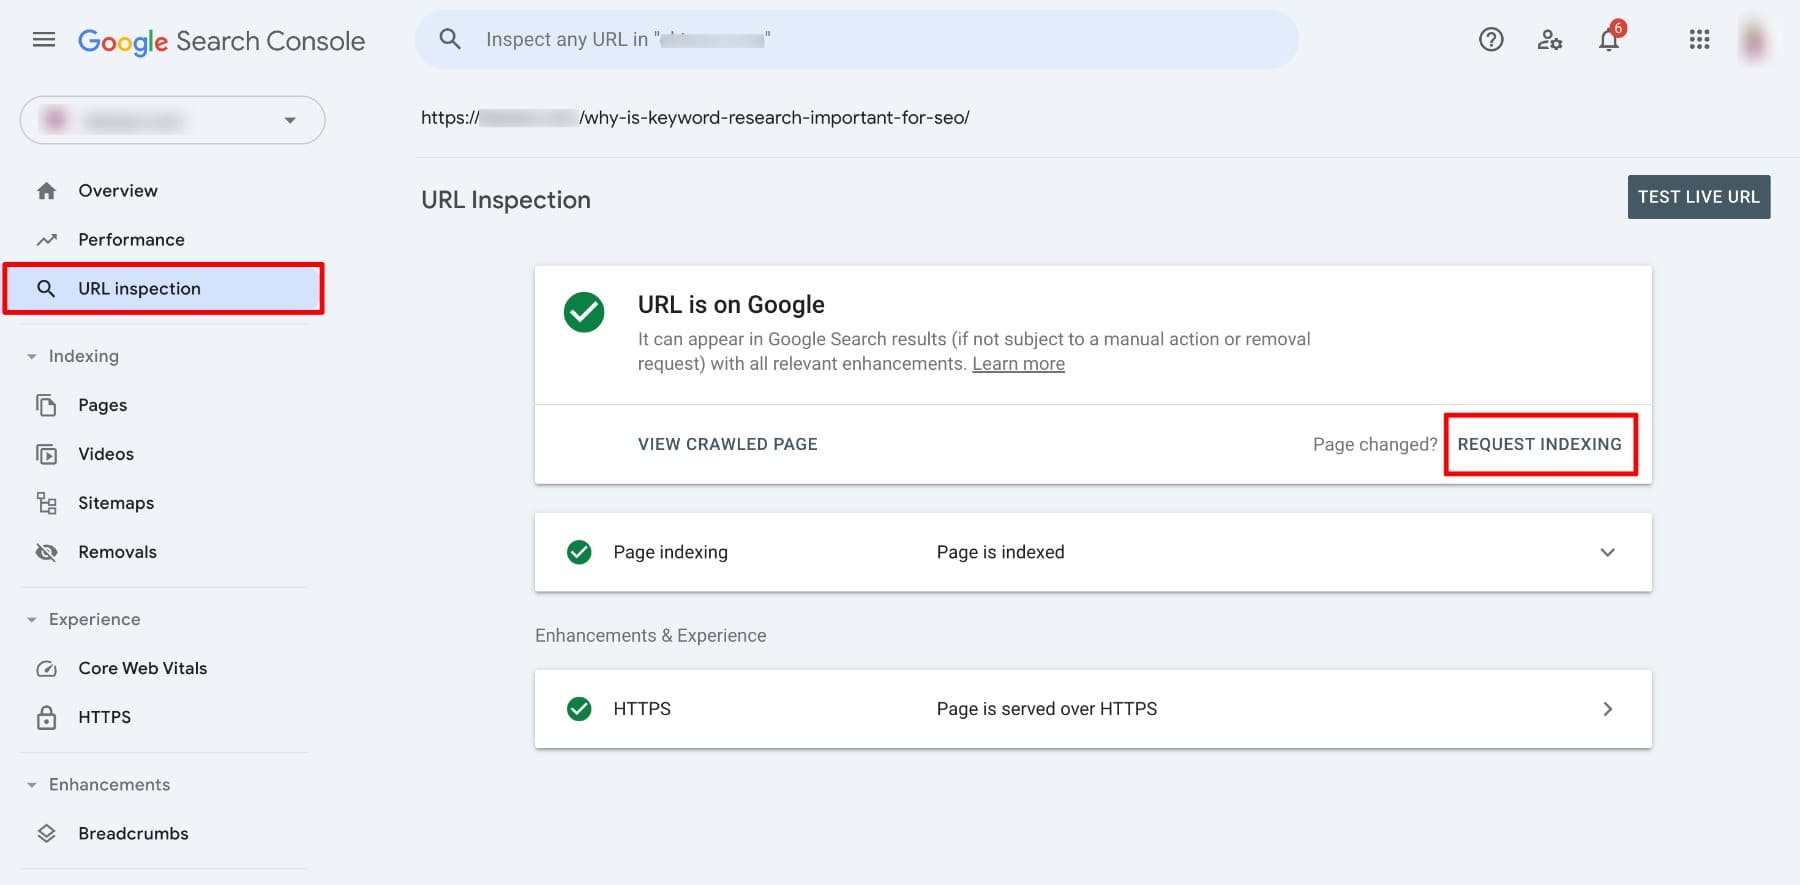Screen dimensions: 1800x885
Task: Click the Breadcrumbs layers icon
Action: (46, 834)
